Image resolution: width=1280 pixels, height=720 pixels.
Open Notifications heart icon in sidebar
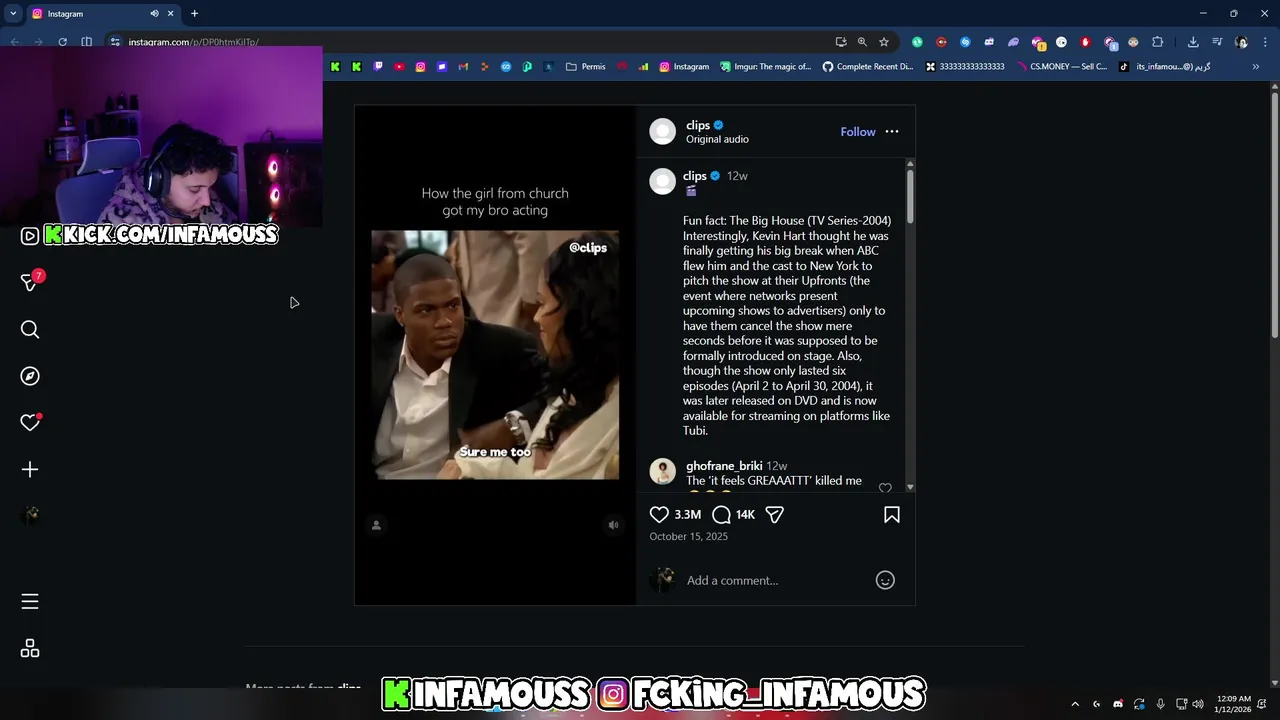pos(30,423)
